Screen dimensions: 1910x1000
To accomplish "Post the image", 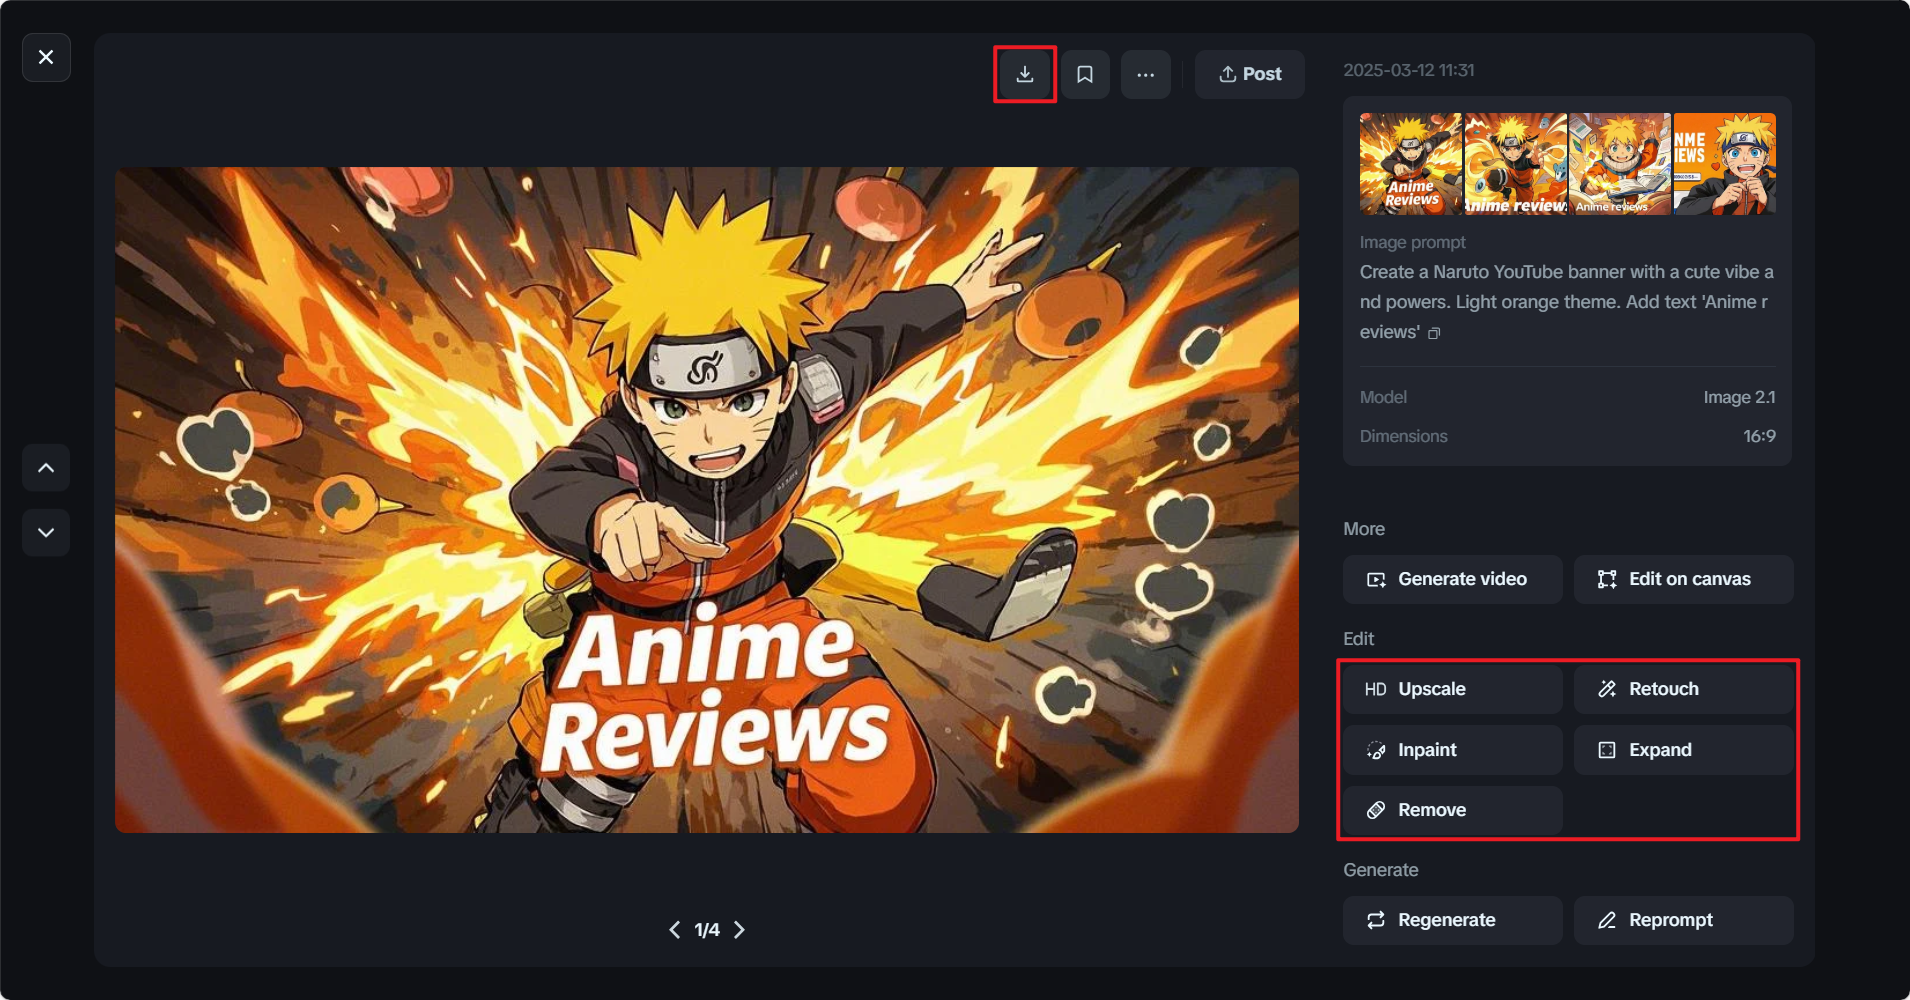I will pos(1250,74).
